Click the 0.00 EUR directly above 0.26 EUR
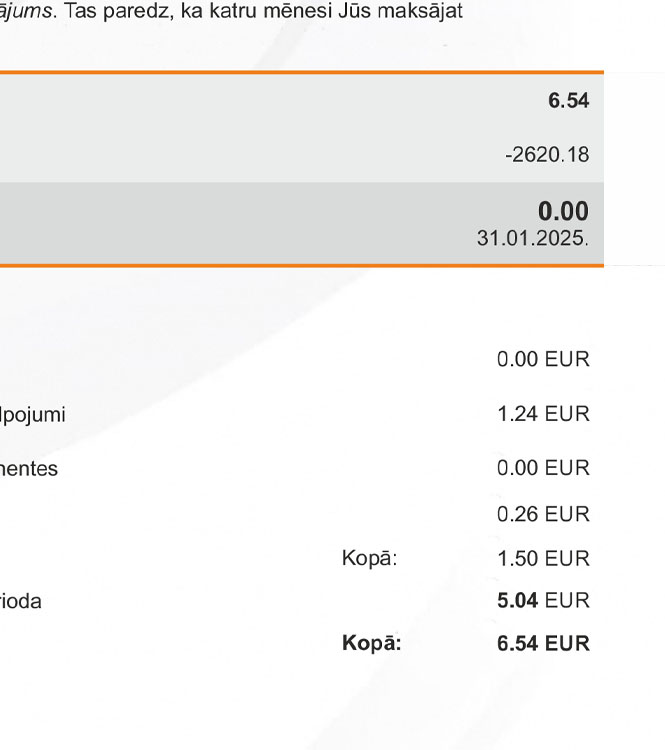This screenshot has width=665, height=750. click(543, 468)
